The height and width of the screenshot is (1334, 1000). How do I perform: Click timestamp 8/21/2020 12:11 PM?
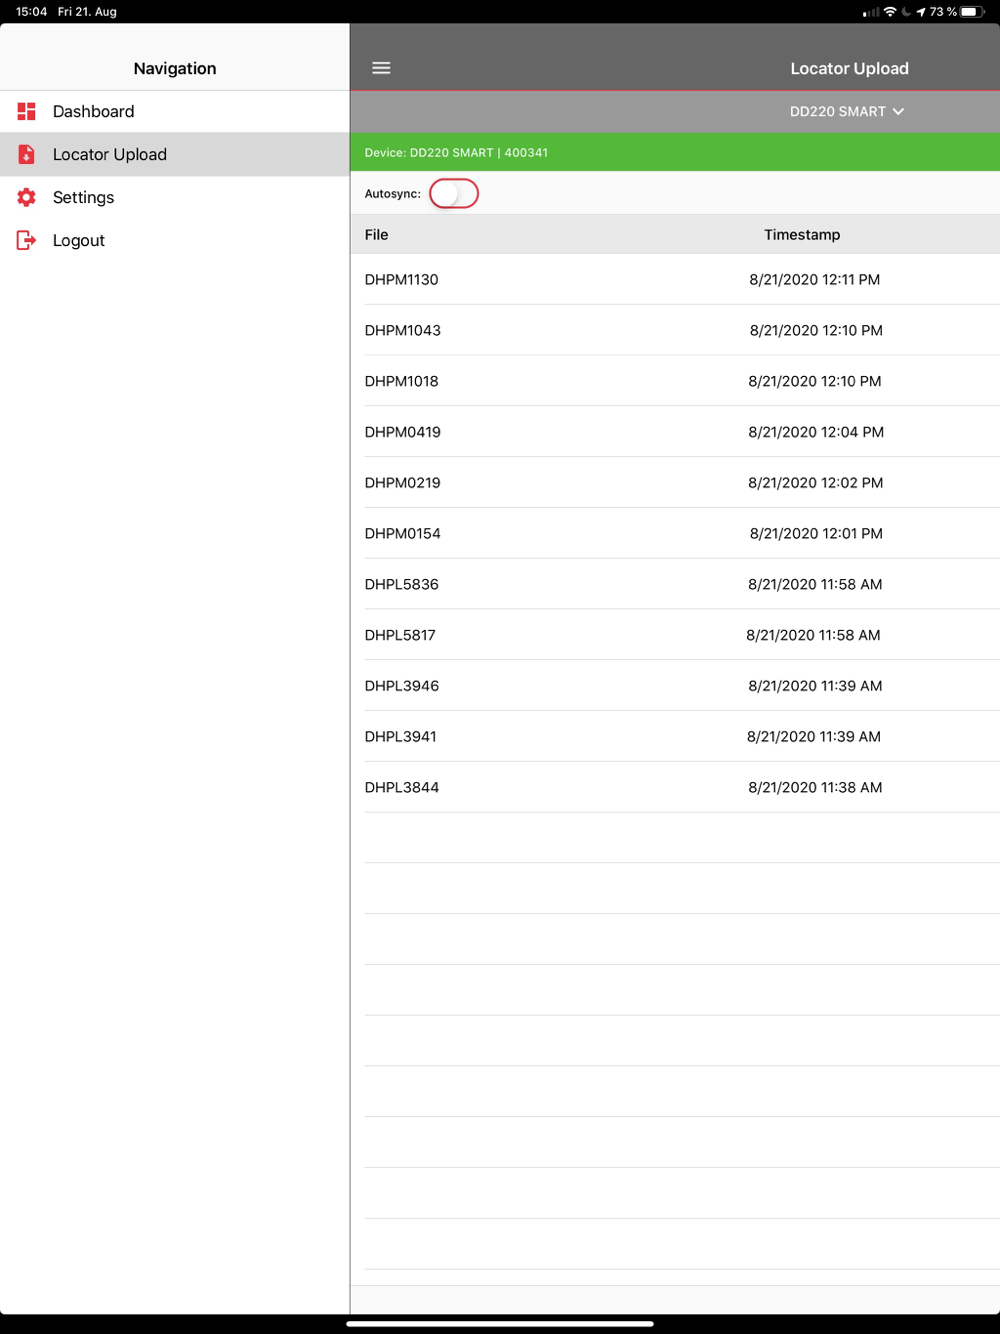click(x=815, y=279)
